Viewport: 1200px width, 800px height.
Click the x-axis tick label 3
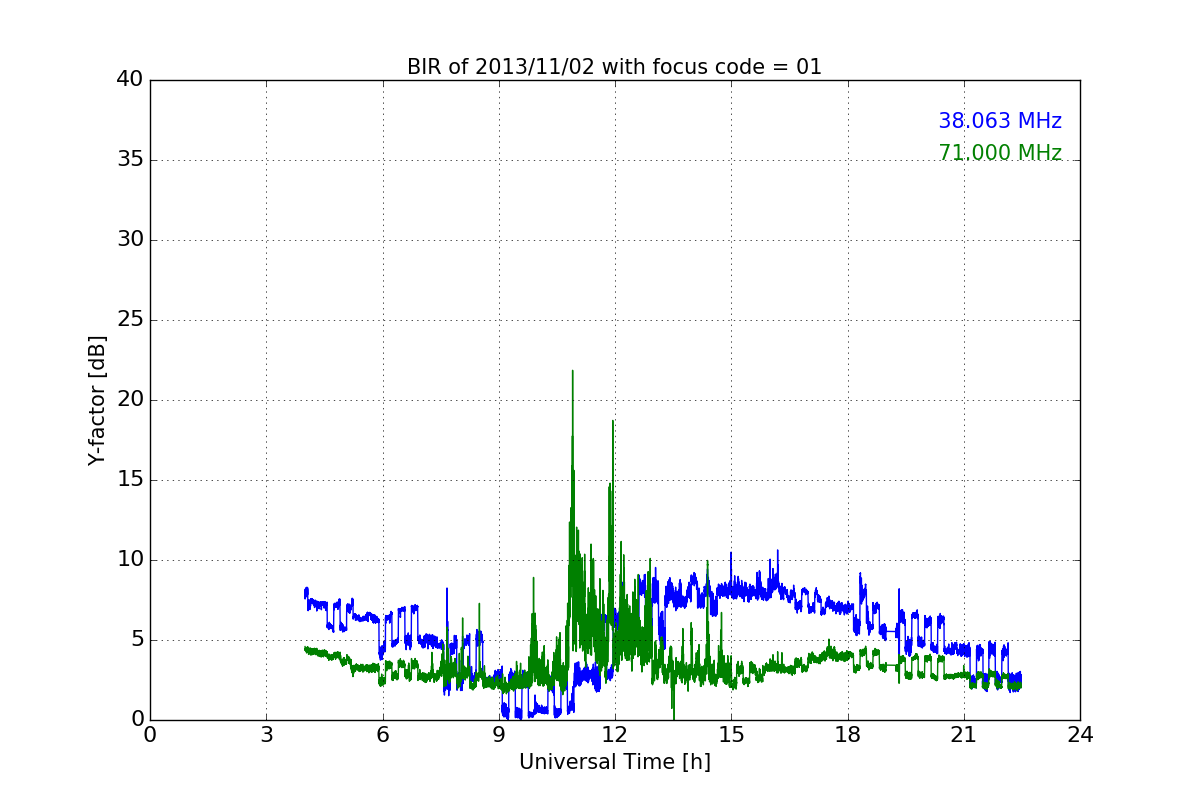coord(266,735)
